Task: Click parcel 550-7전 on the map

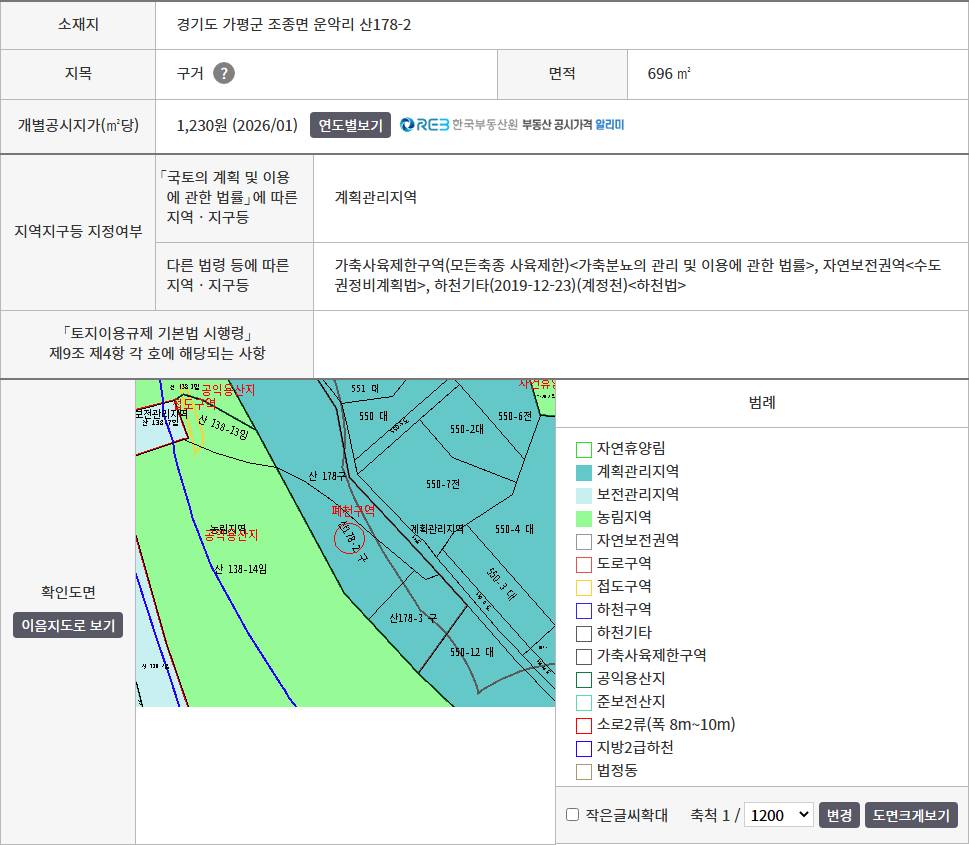Action: [442, 484]
